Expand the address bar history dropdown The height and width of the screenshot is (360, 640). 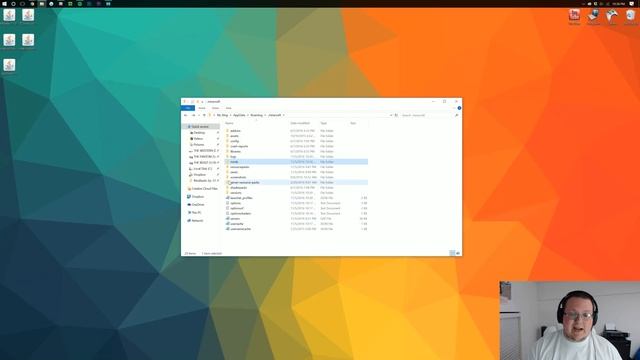pos(391,116)
